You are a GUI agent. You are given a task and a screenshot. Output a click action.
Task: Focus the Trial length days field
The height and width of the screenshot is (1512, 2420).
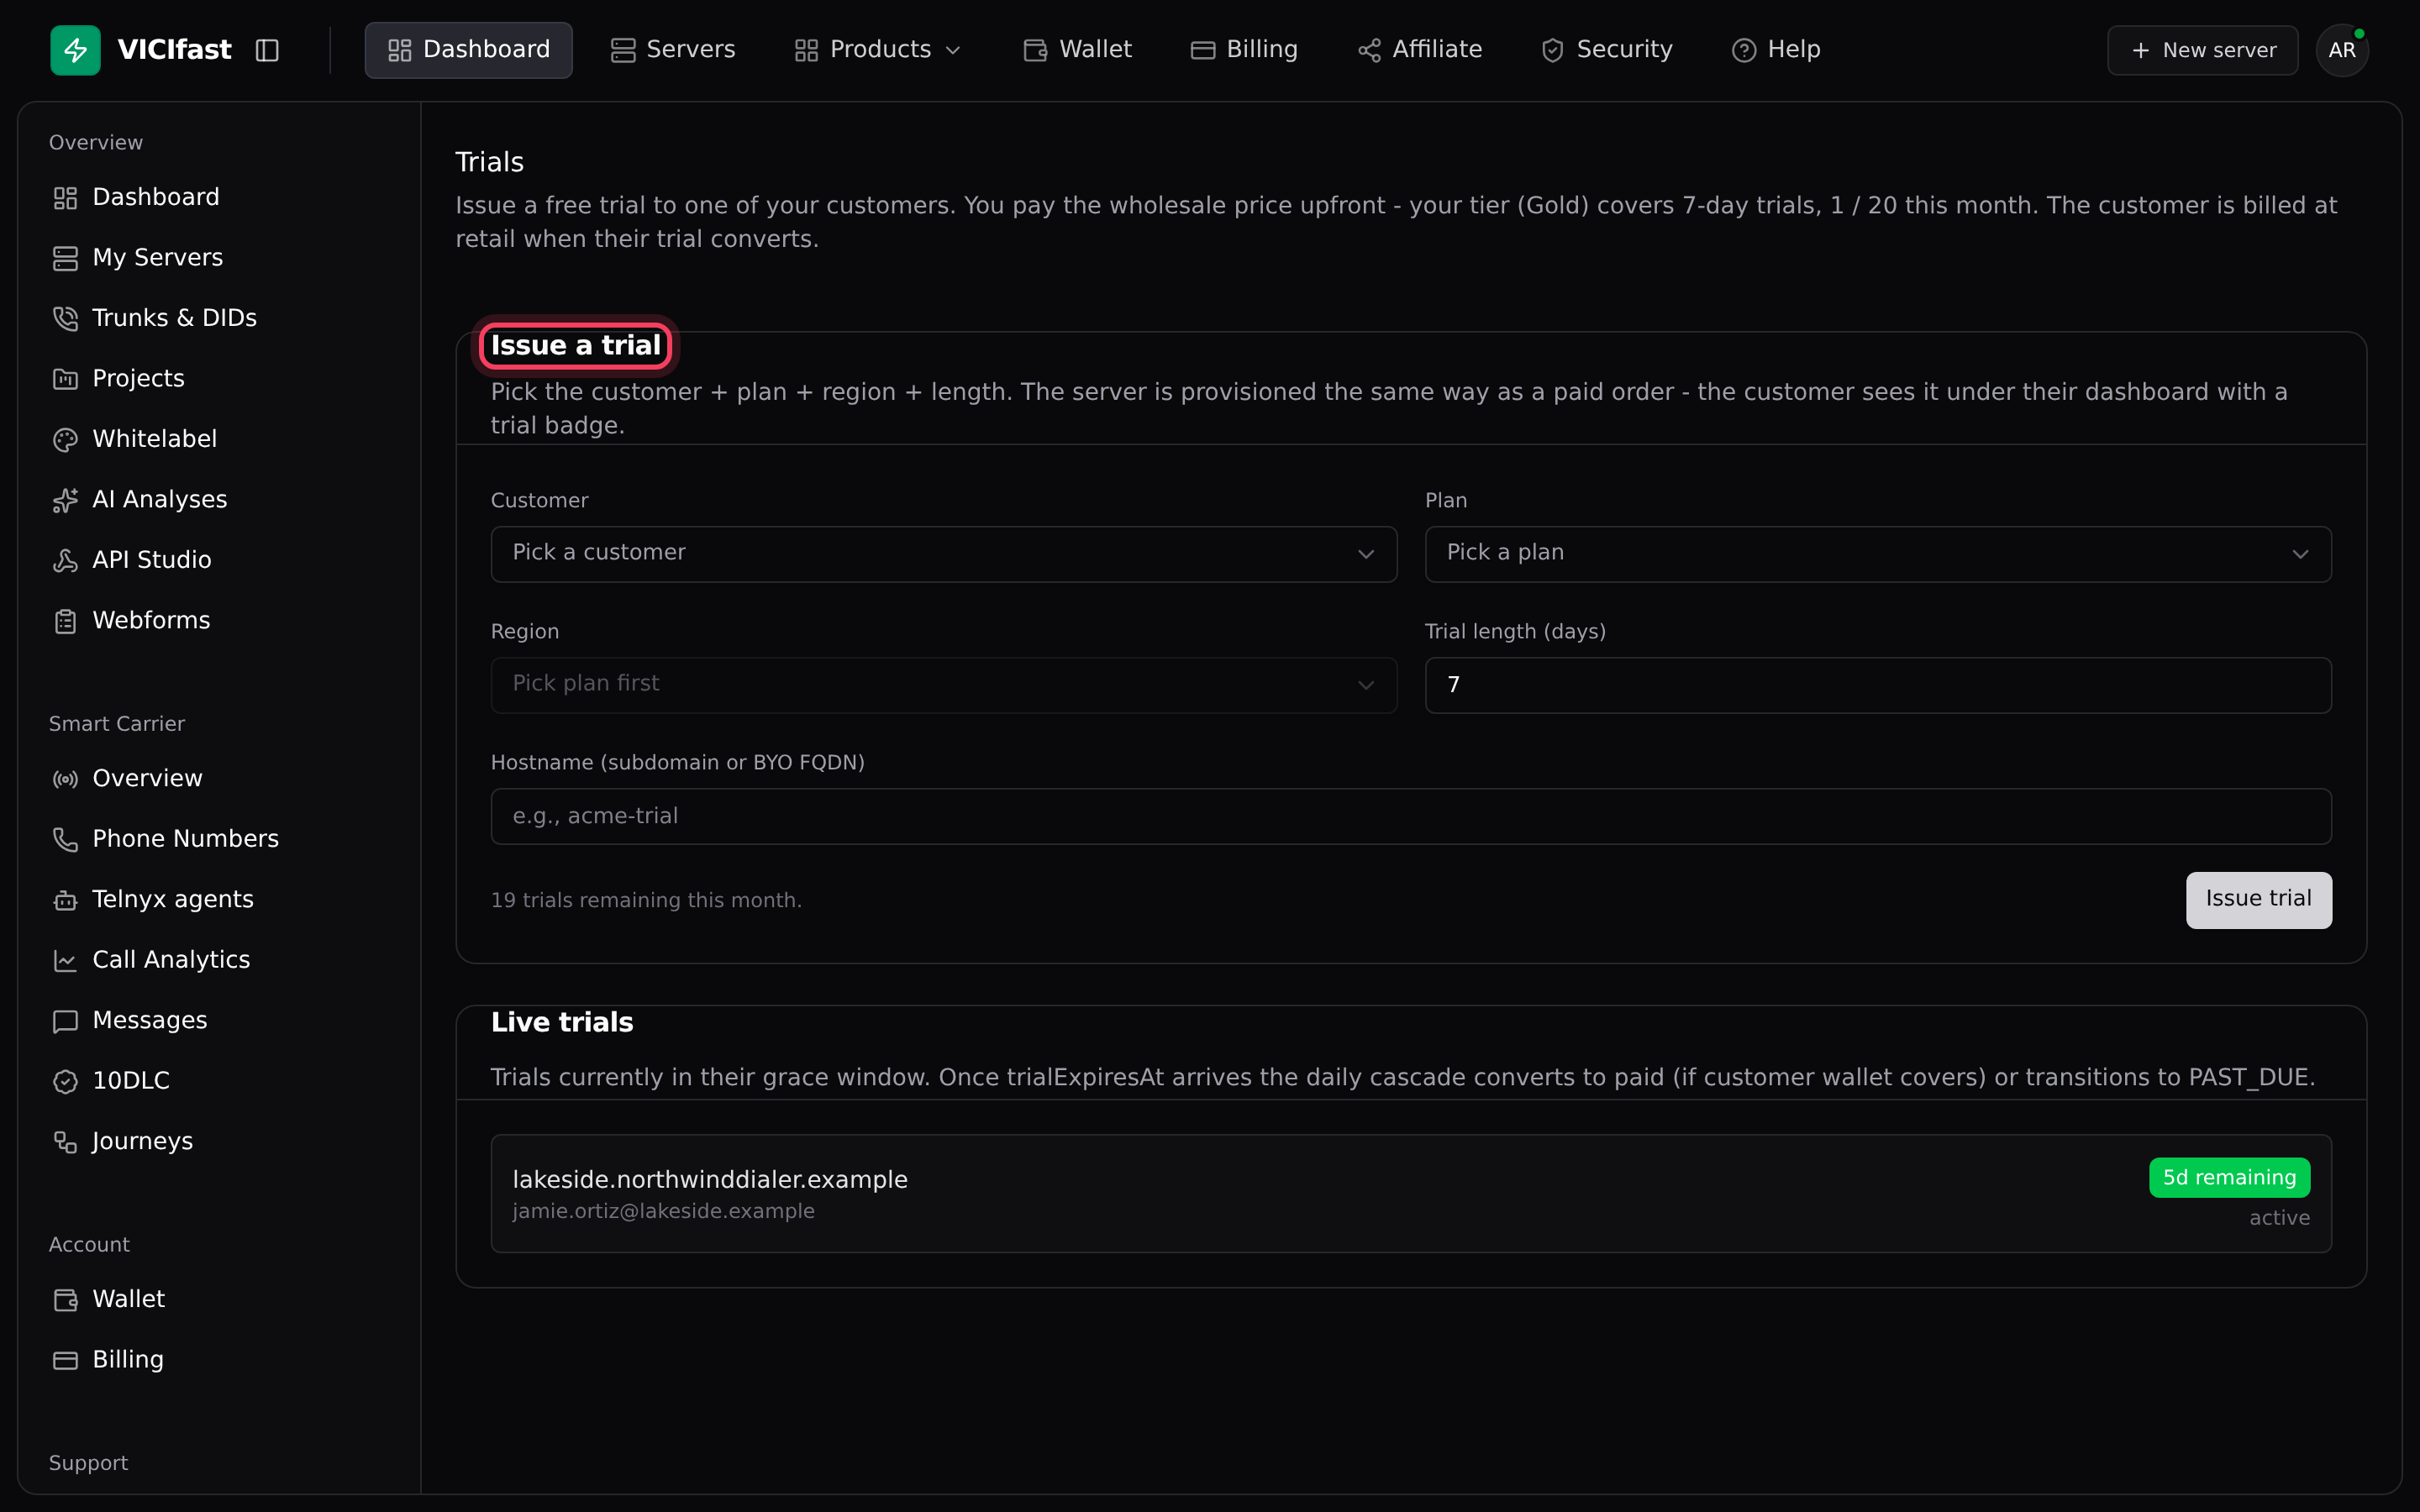point(1878,685)
